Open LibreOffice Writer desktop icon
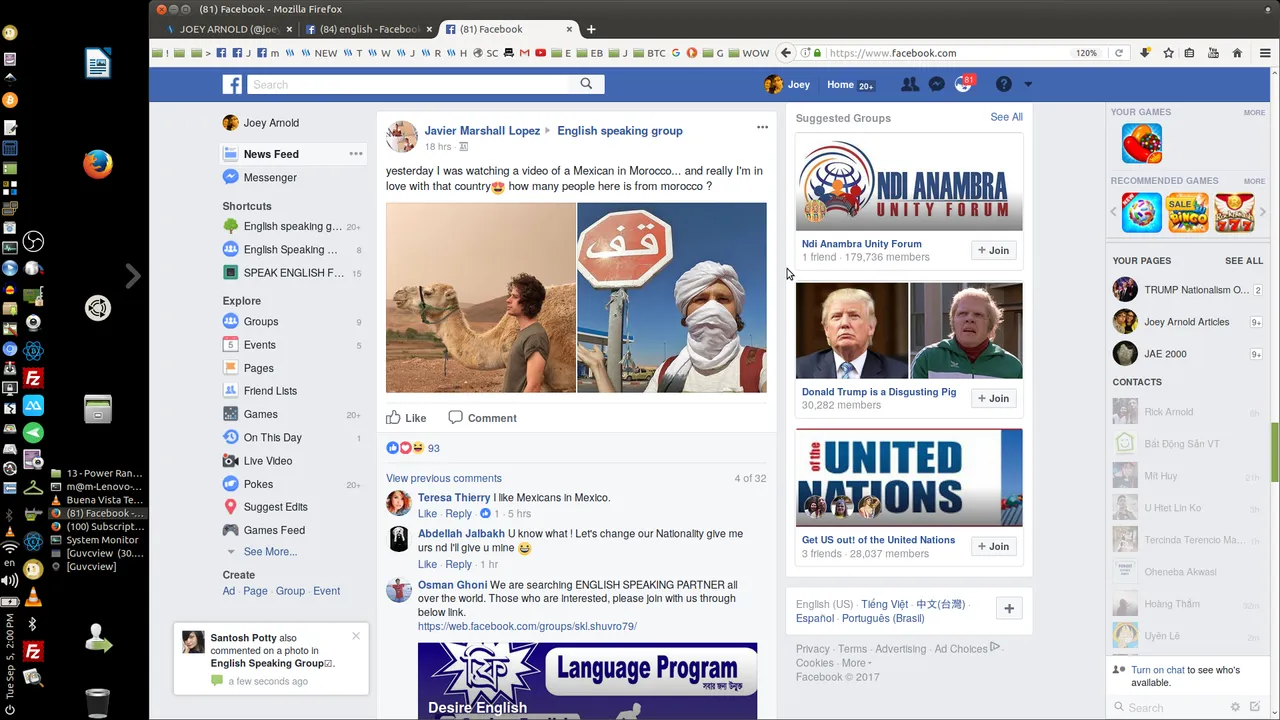The image size is (1280, 720). [x=97, y=64]
